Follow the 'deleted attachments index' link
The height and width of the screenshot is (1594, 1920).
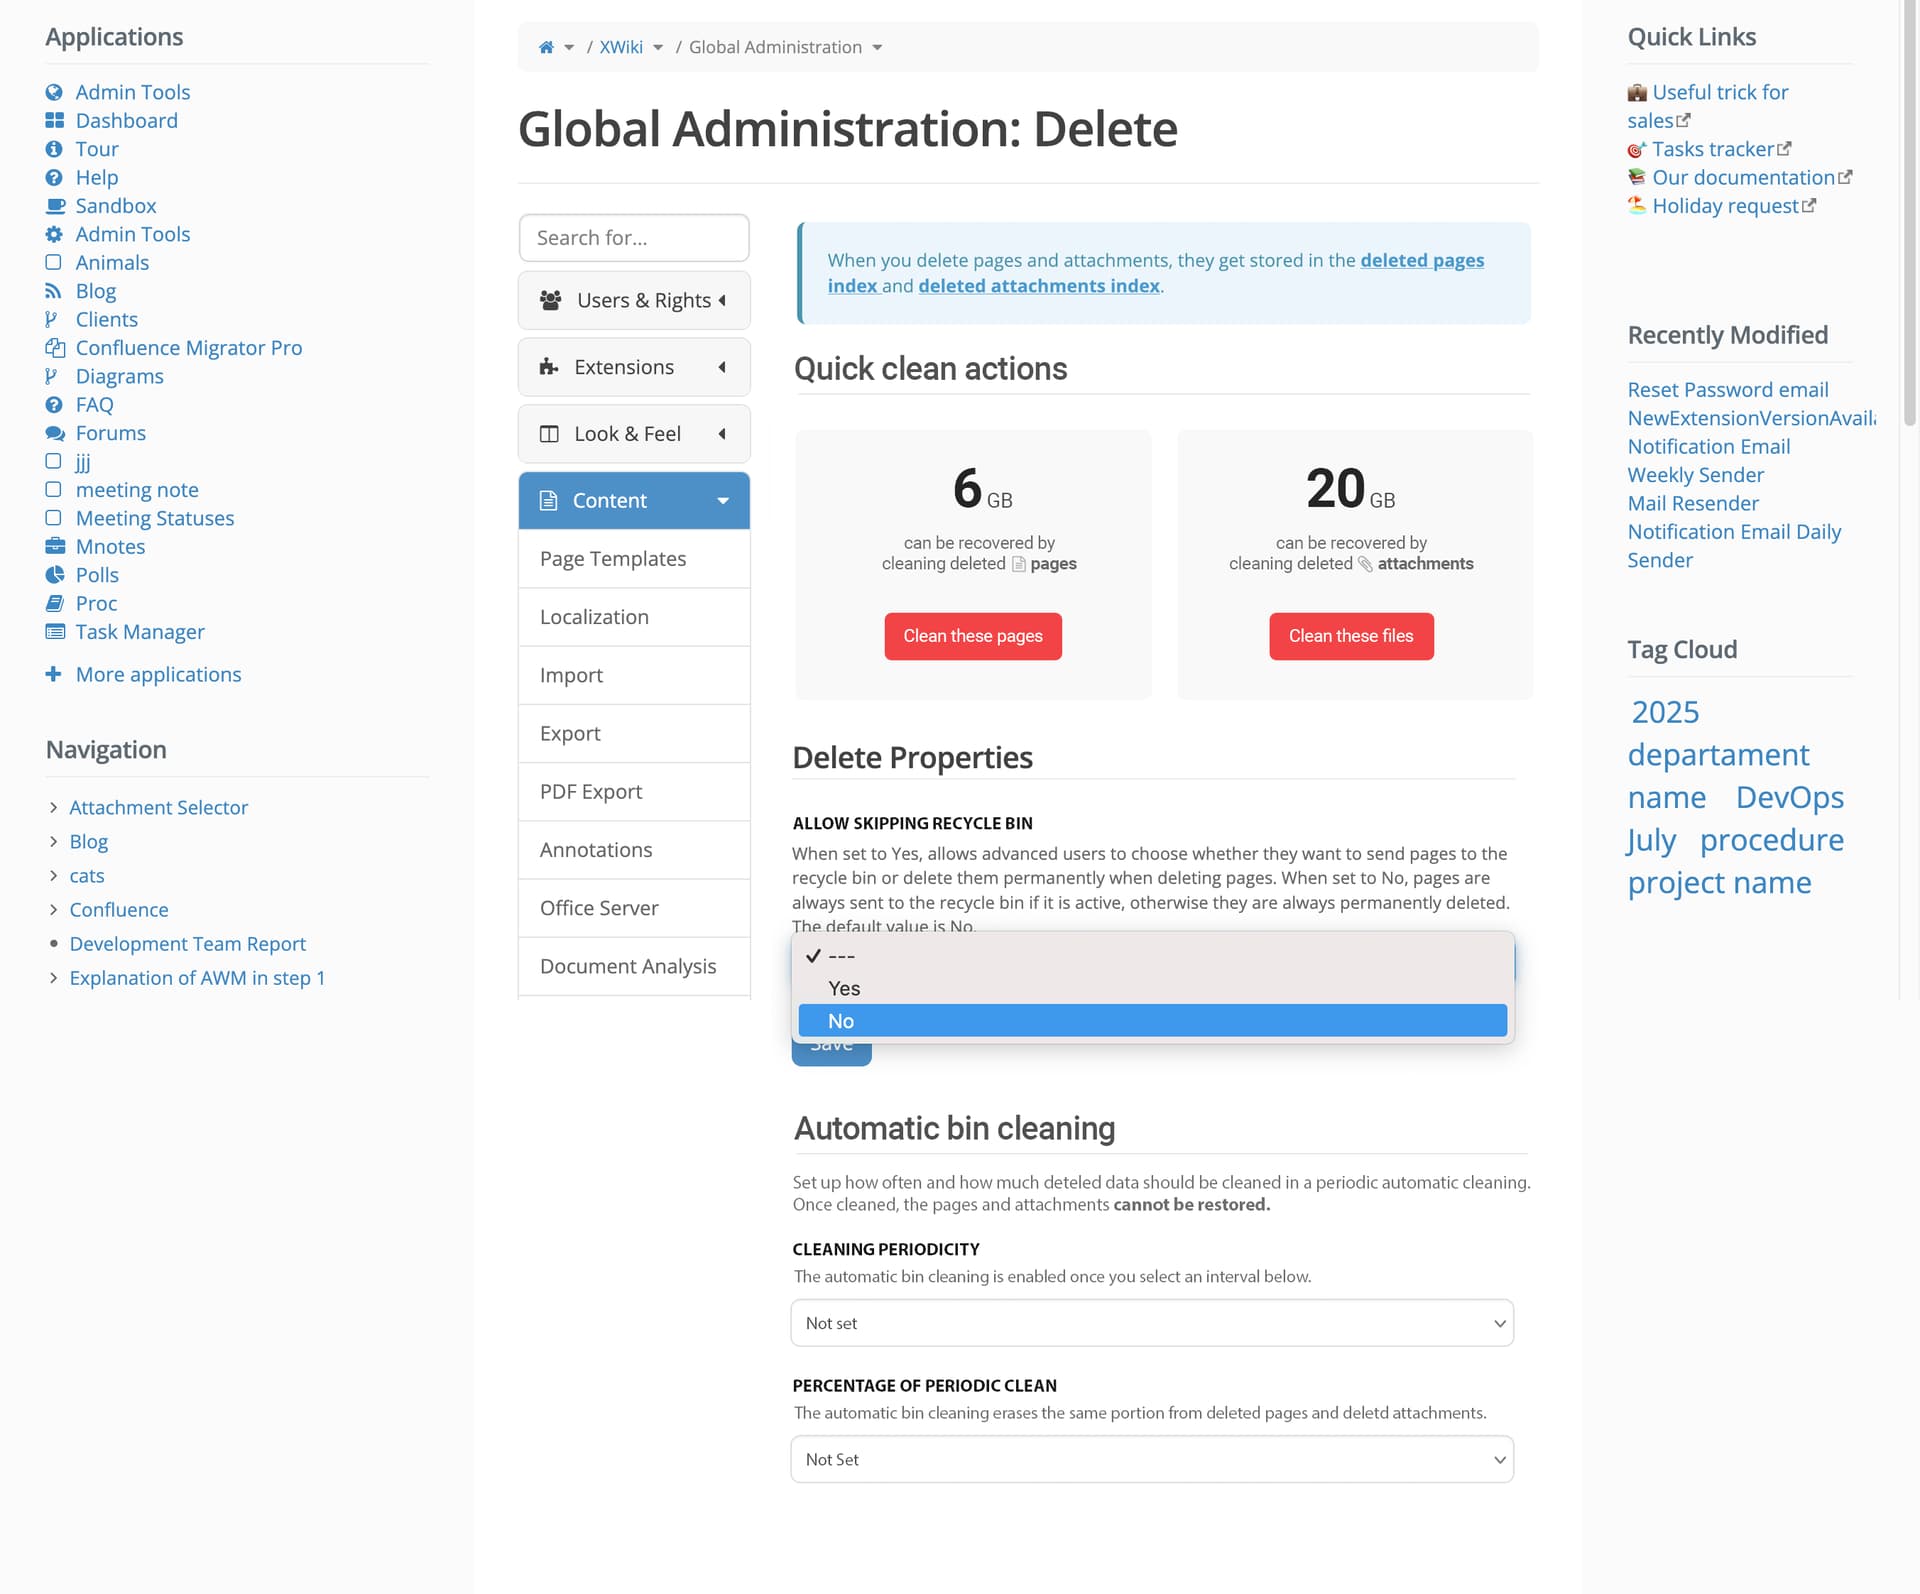(x=1039, y=286)
